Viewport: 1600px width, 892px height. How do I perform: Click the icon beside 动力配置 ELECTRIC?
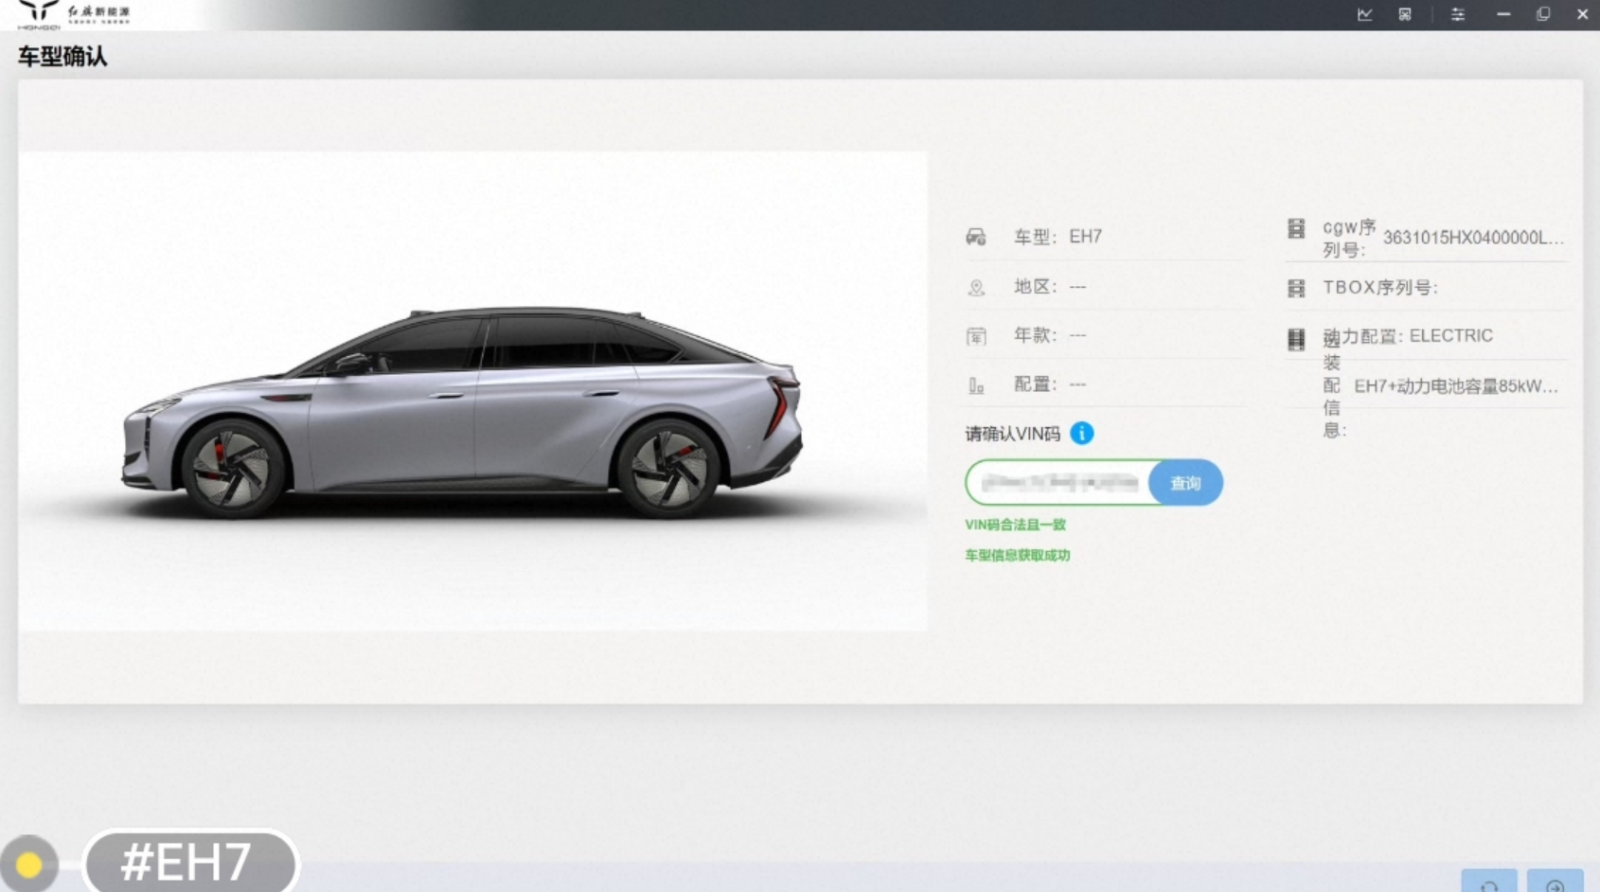click(1296, 339)
